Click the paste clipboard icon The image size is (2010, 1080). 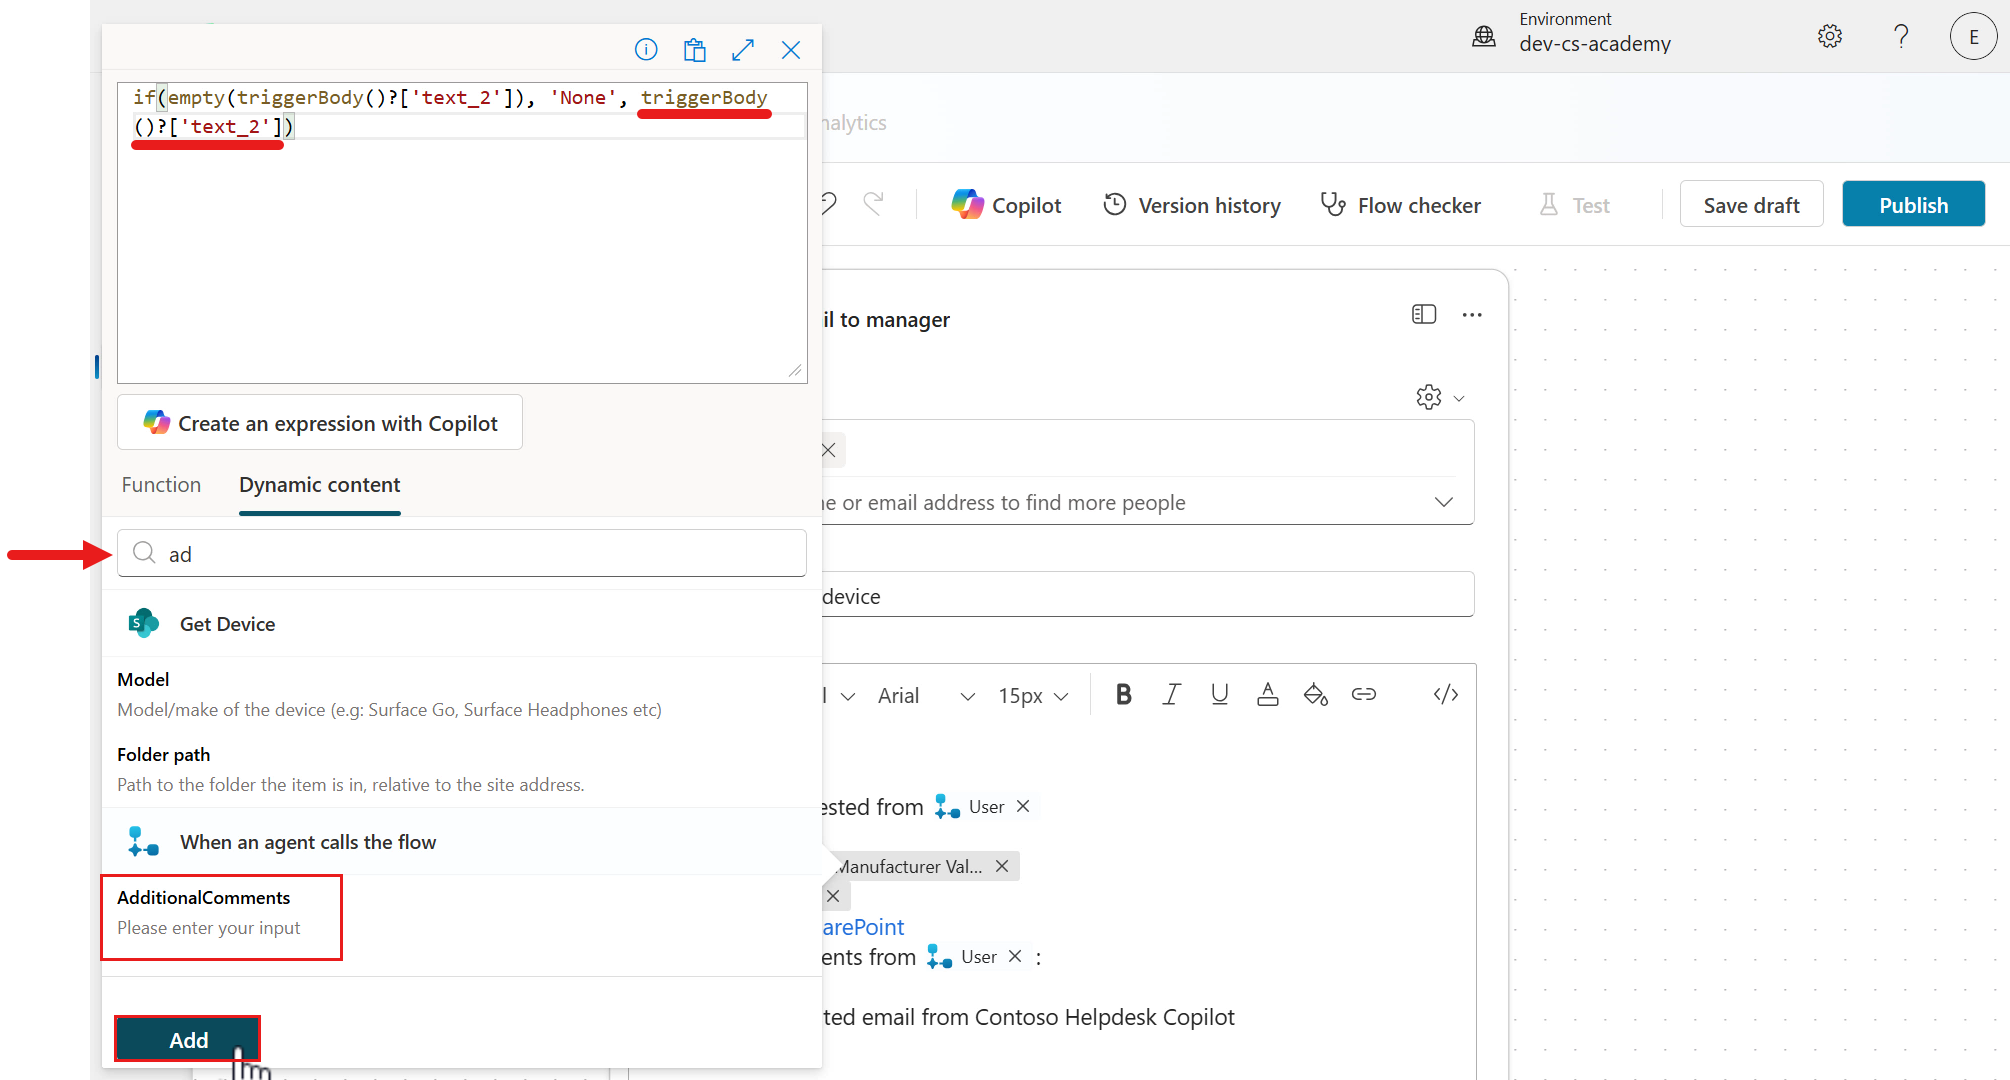pos(694,49)
